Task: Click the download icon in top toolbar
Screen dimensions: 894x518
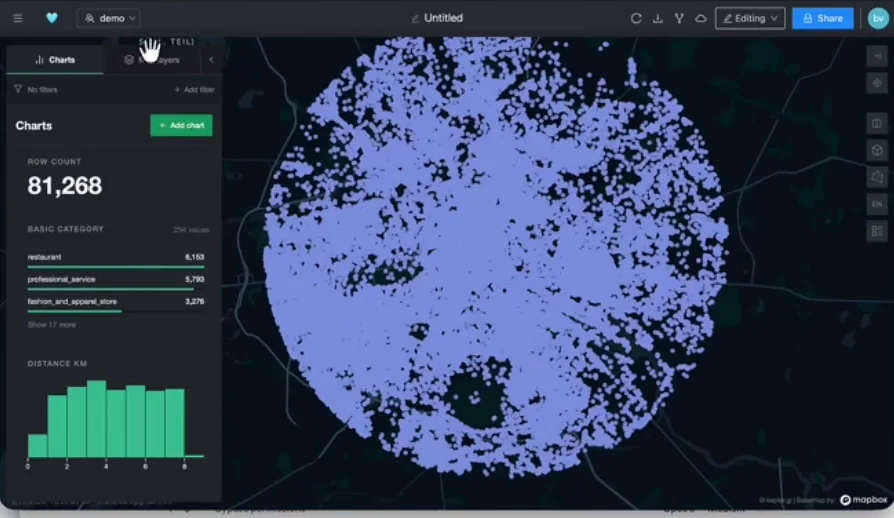Action: pos(657,18)
